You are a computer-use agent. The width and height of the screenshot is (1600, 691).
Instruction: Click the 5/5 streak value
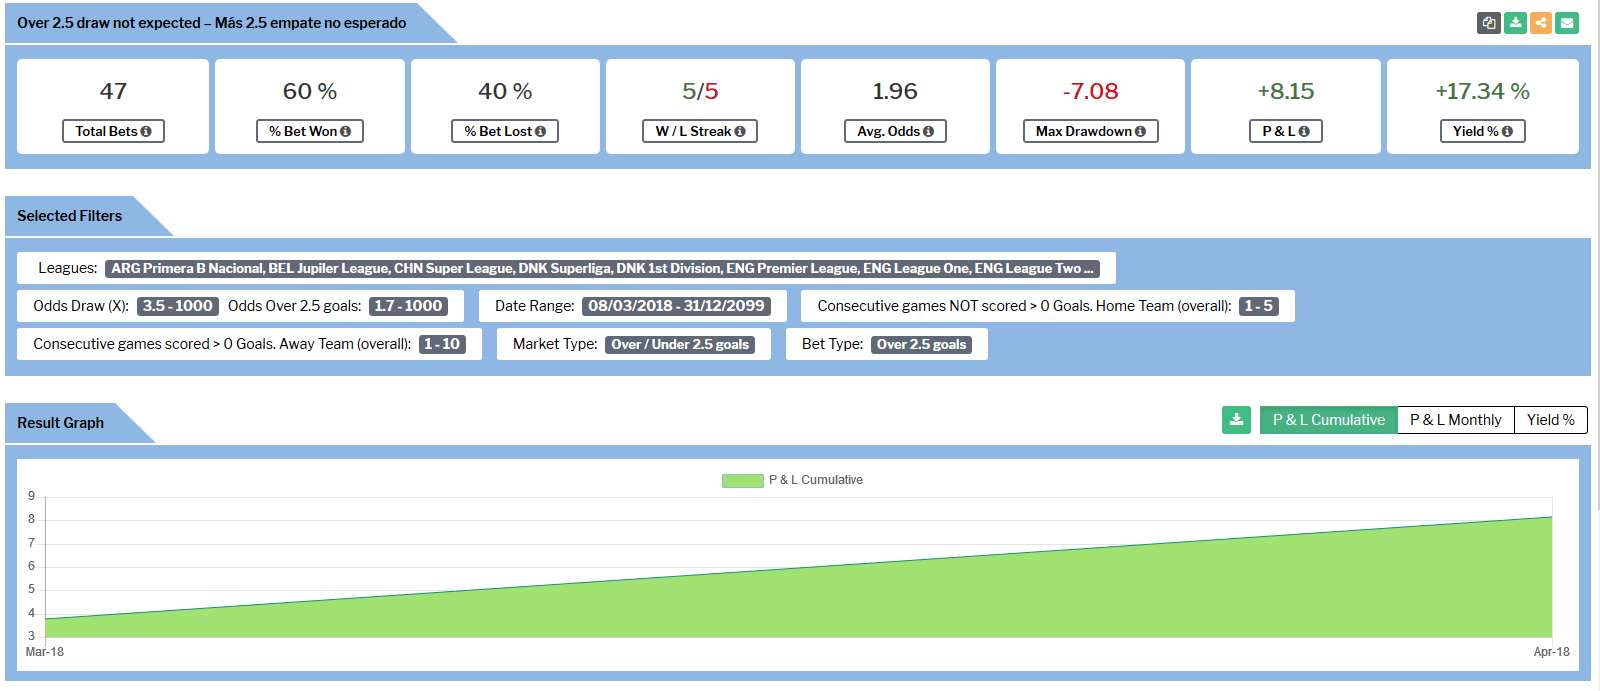700,91
